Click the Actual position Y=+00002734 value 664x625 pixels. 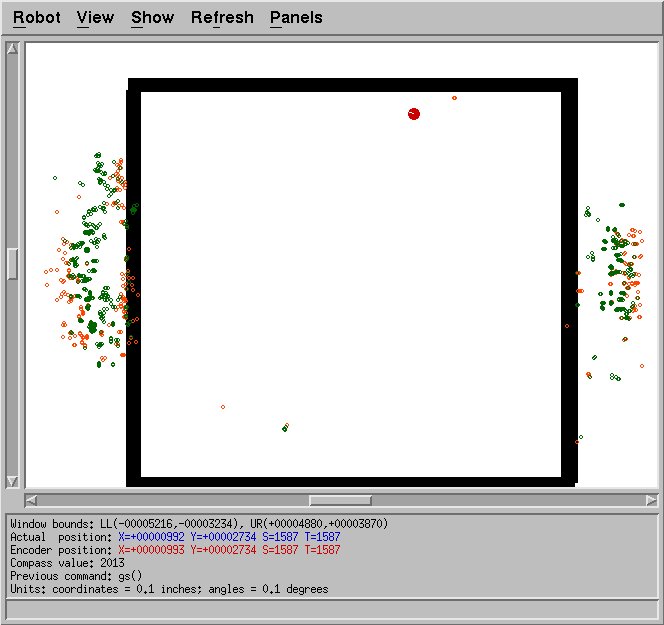223,537
